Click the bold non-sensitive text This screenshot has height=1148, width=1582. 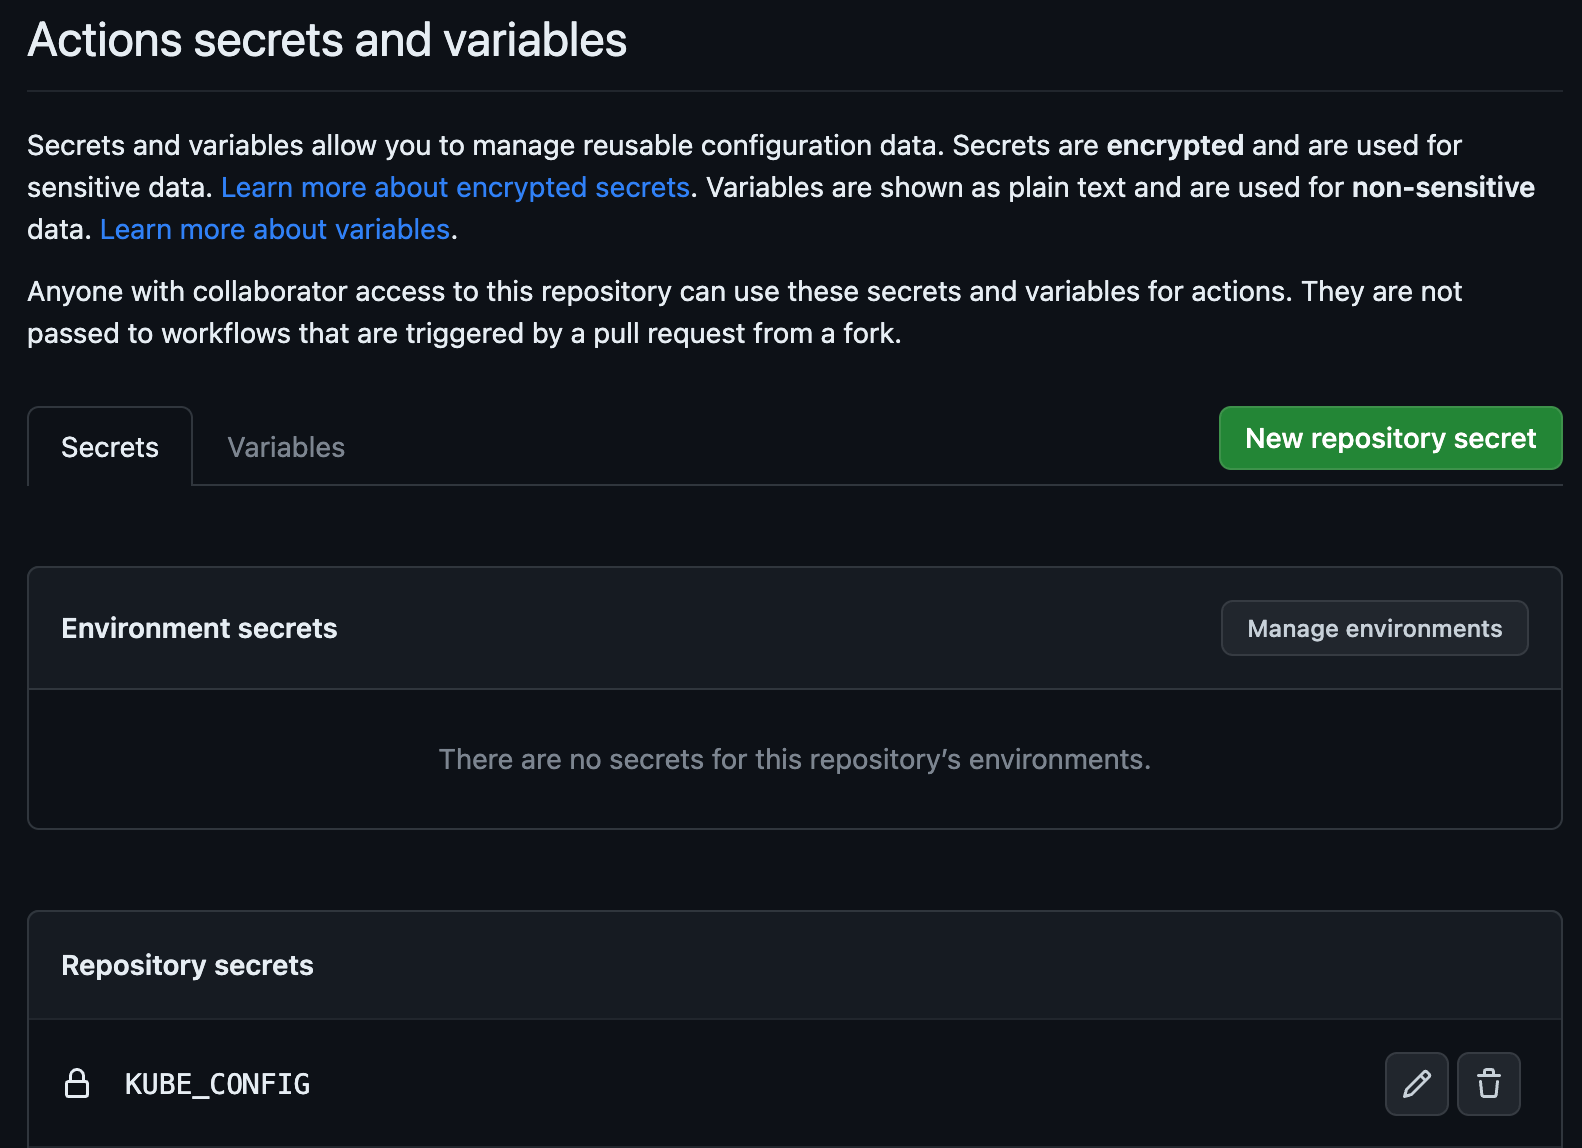pos(1442,187)
